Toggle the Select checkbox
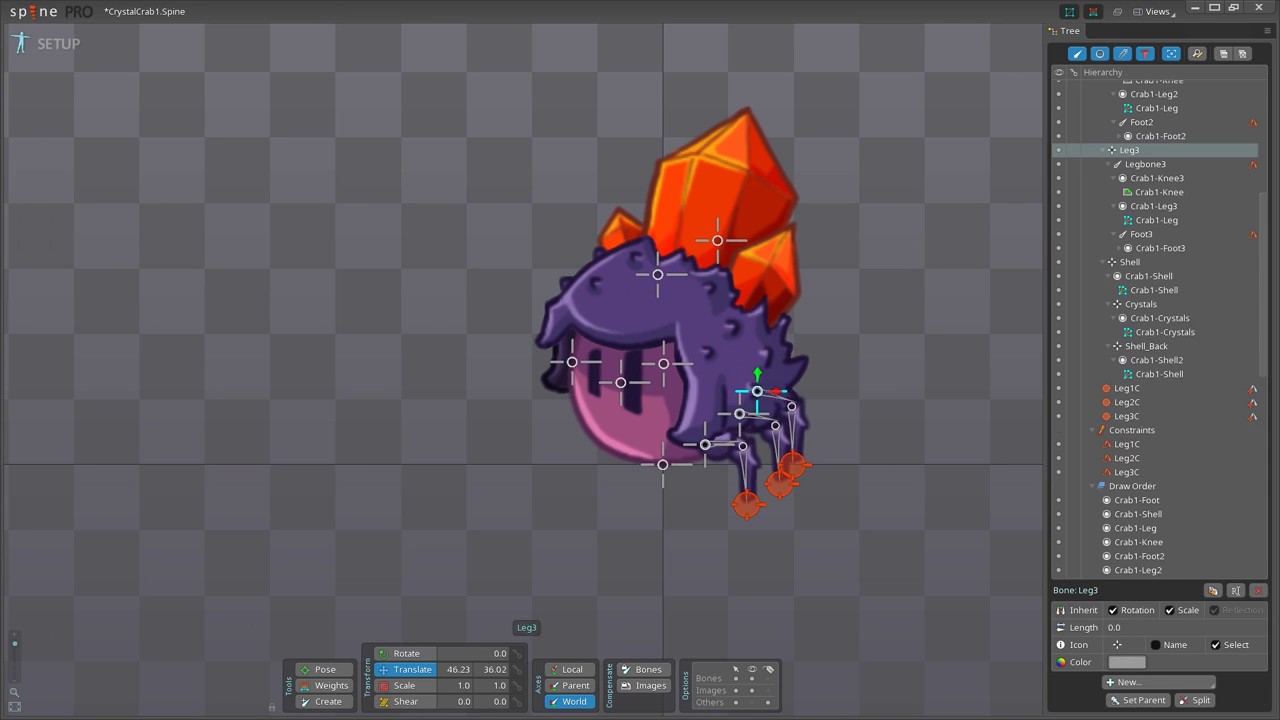This screenshot has height=720, width=1280. tap(1215, 645)
